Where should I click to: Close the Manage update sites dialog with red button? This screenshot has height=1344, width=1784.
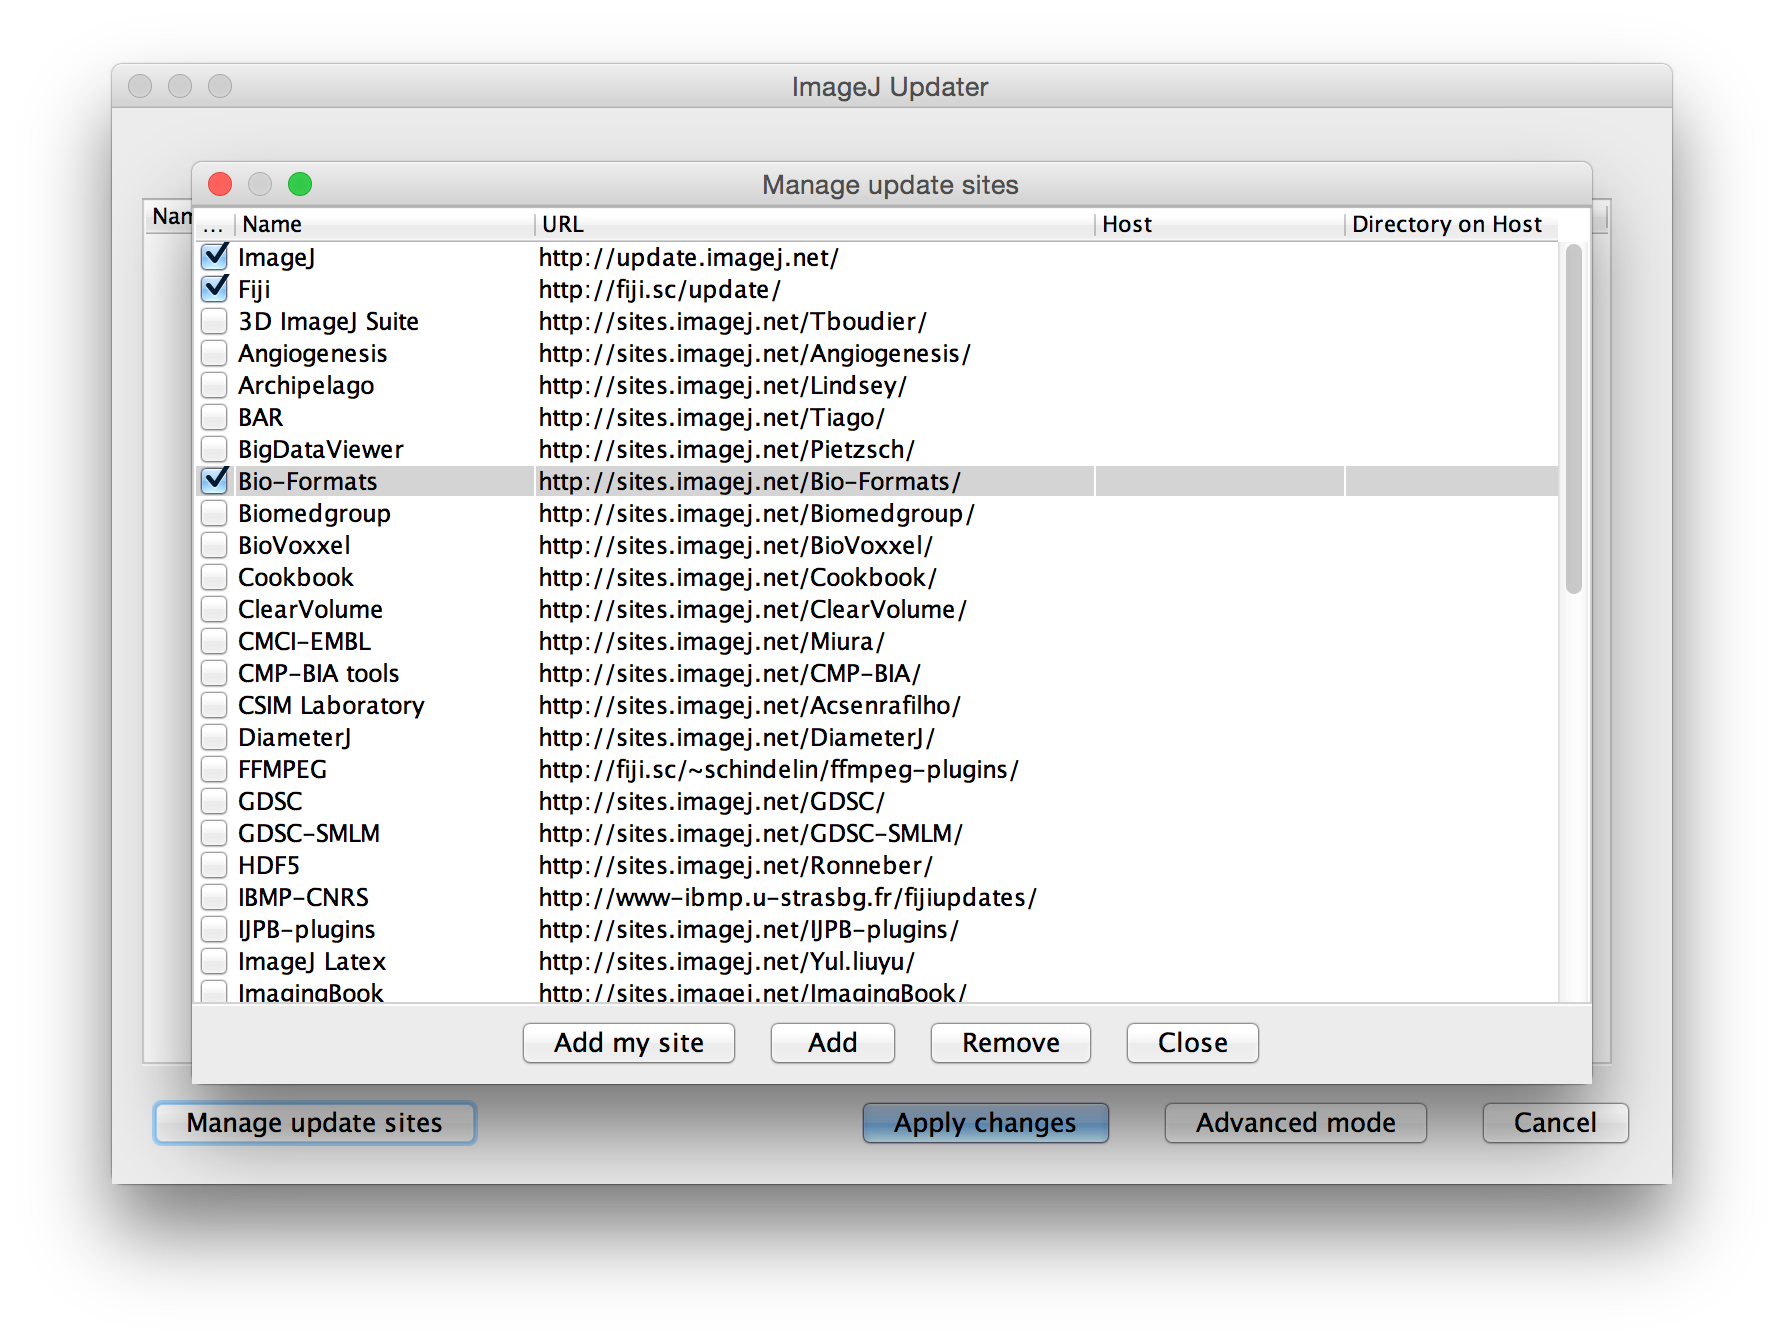point(220,184)
